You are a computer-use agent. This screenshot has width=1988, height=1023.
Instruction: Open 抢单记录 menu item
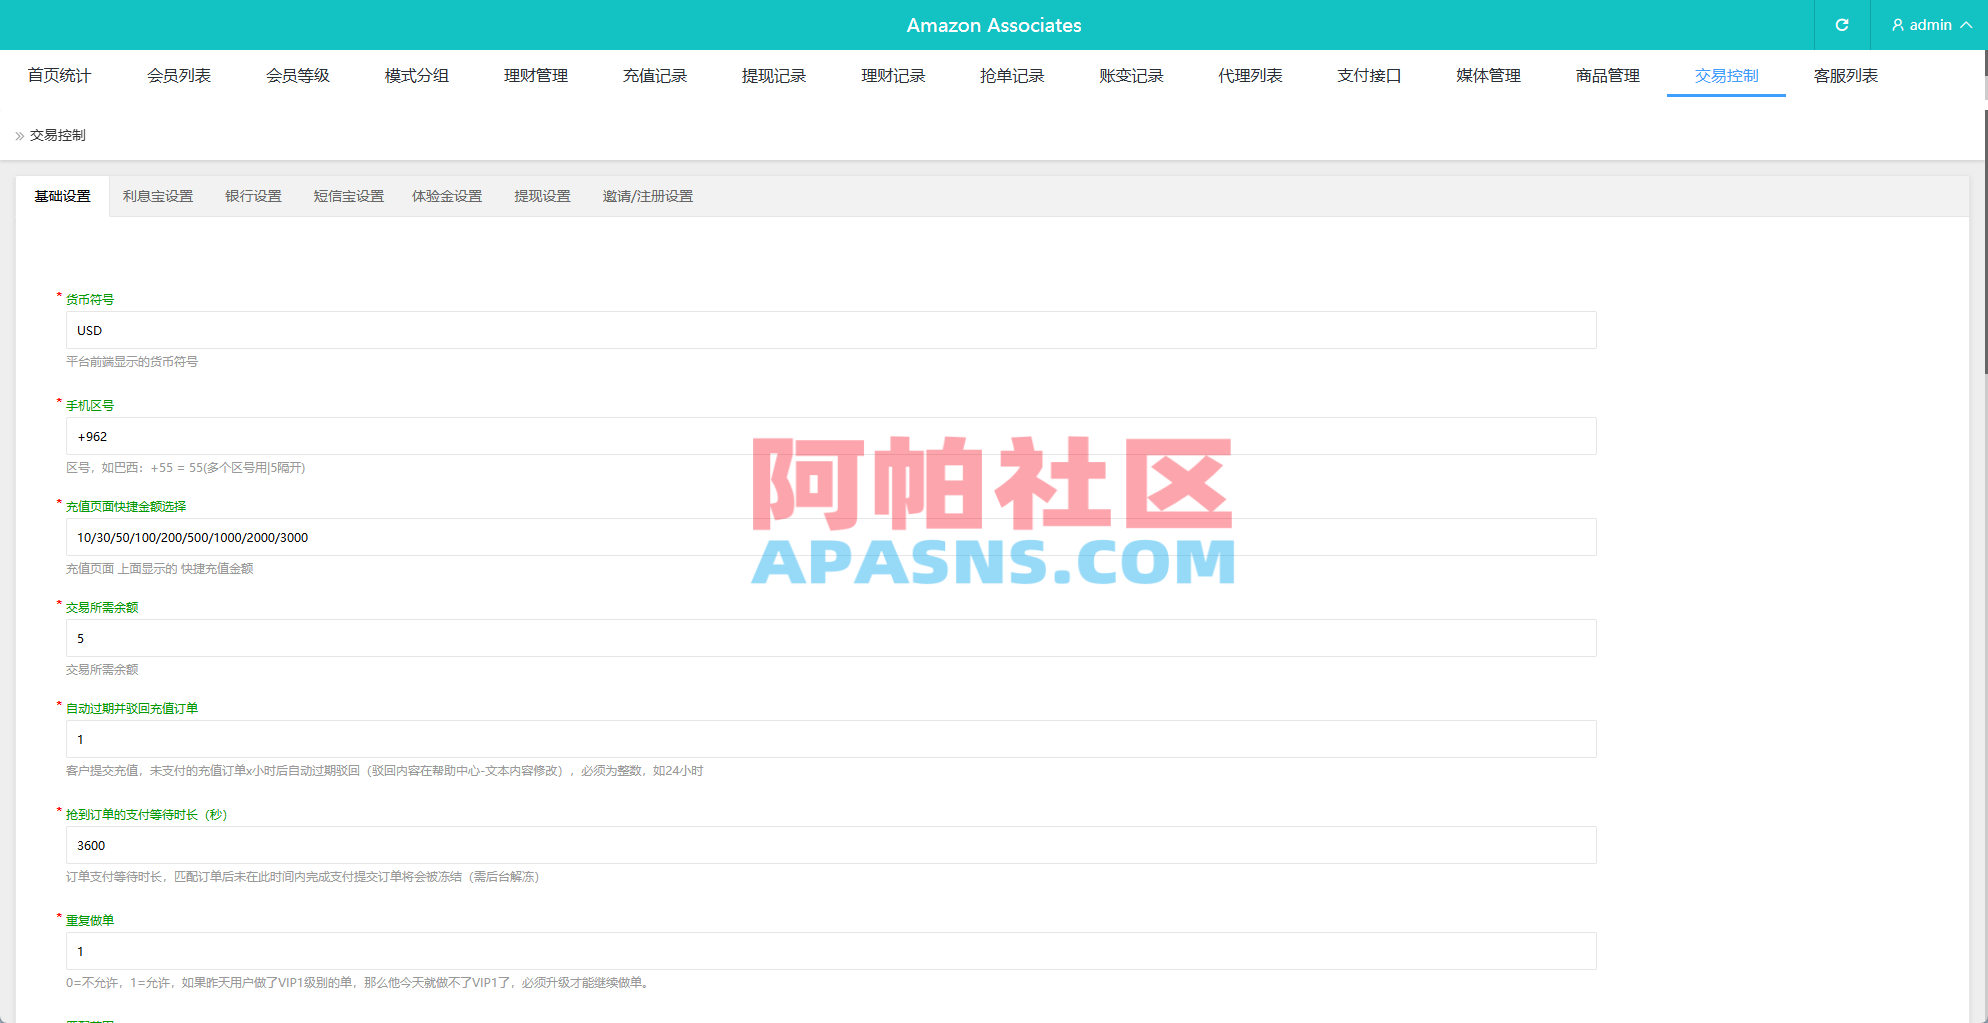point(1012,76)
